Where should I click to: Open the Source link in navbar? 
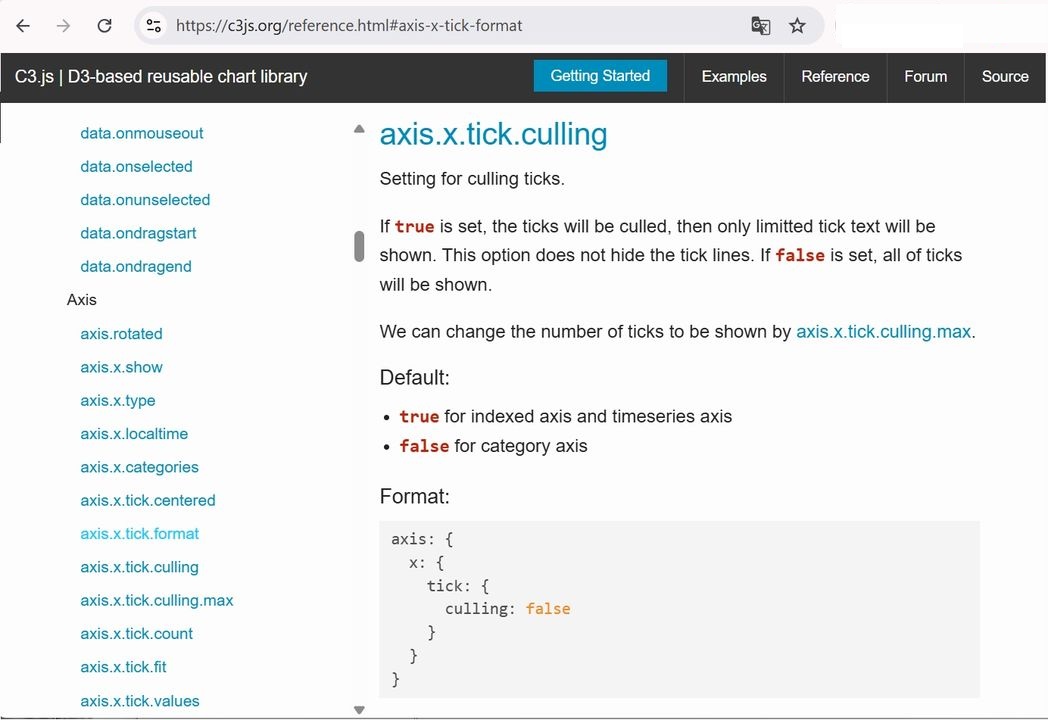[1005, 77]
